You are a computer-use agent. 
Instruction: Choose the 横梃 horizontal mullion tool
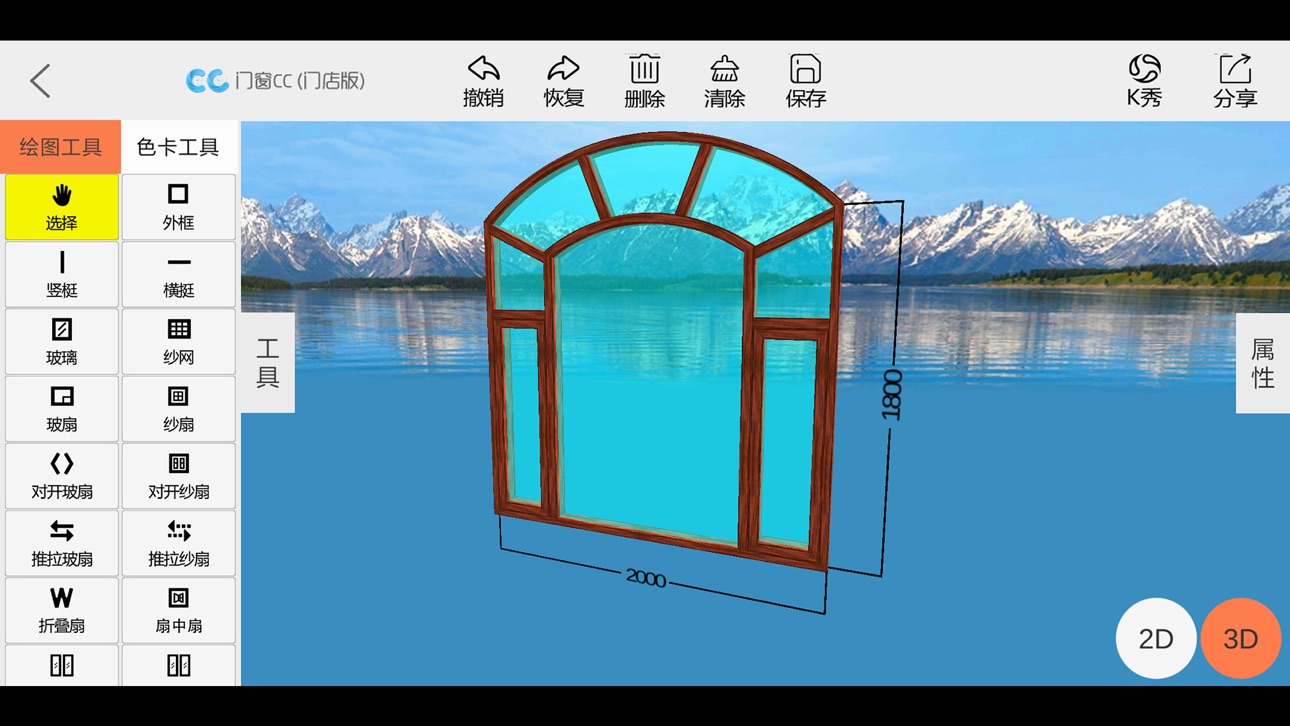tap(178, 274)
